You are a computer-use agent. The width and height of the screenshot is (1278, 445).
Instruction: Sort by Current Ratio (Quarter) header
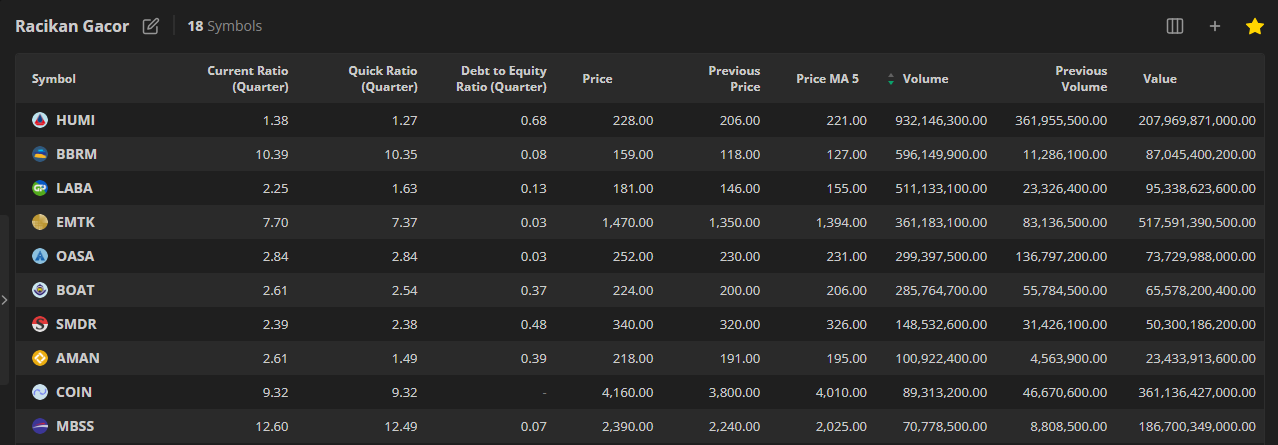click(x=247, y=79)
